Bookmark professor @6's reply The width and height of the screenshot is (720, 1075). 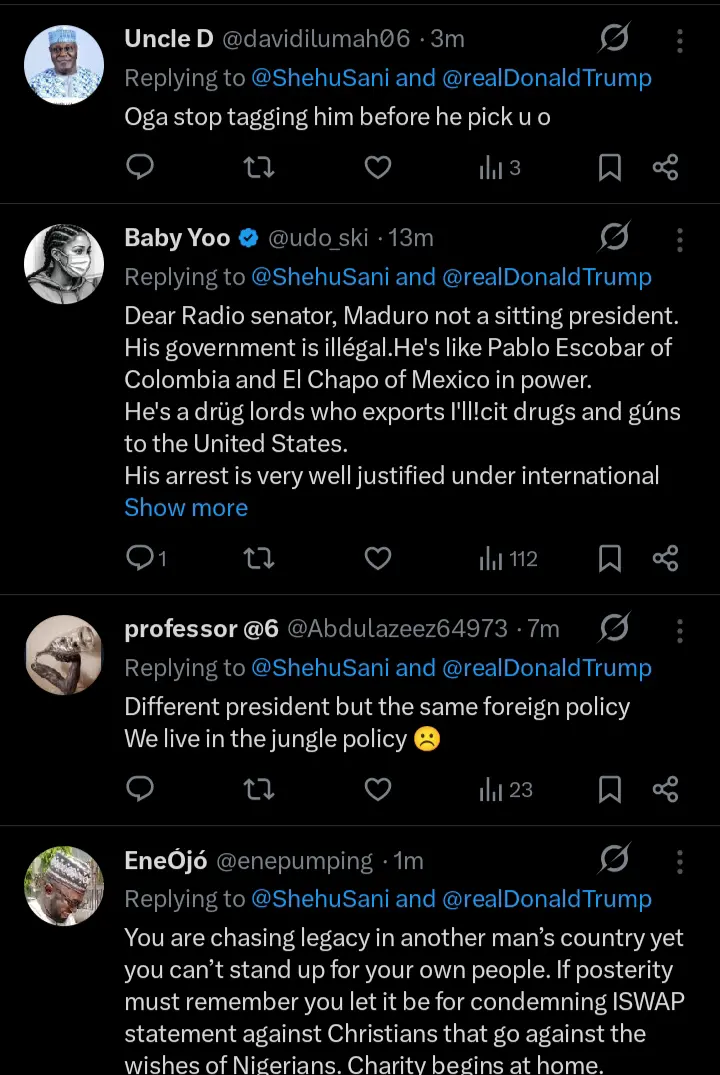pyautogui.click(x=609, y=790)
